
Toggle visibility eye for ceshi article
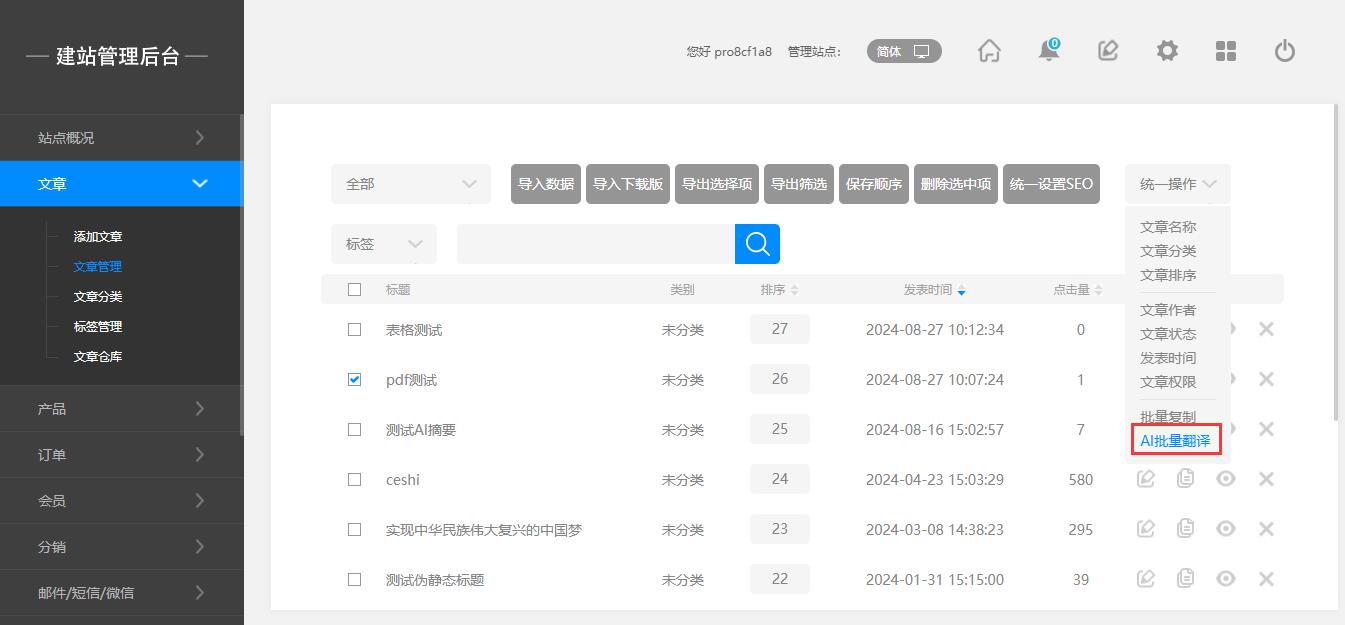(1226, 479)
